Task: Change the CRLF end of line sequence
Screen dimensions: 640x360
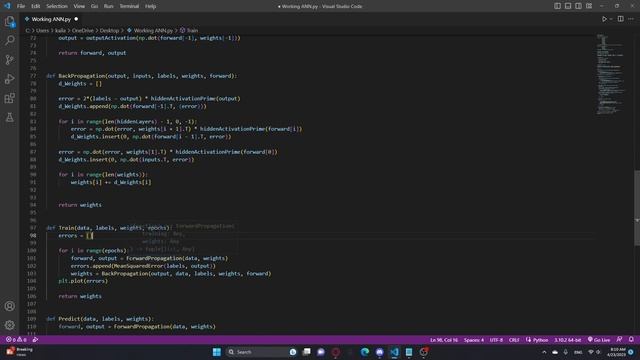Action: pos(514,340)
